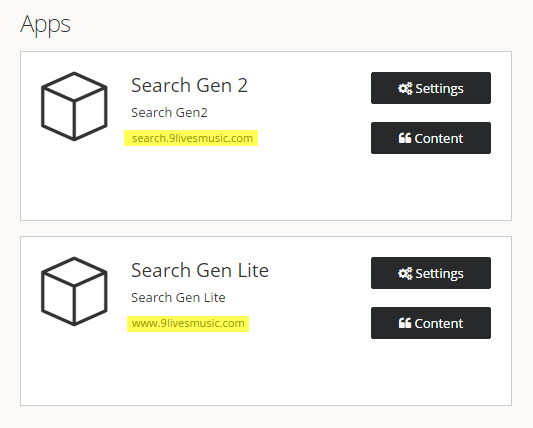Image resolution: width=533 pixels, height=428 pixels.
Task: Open Settings for Search Gen 2
Action: coord(431,88)
